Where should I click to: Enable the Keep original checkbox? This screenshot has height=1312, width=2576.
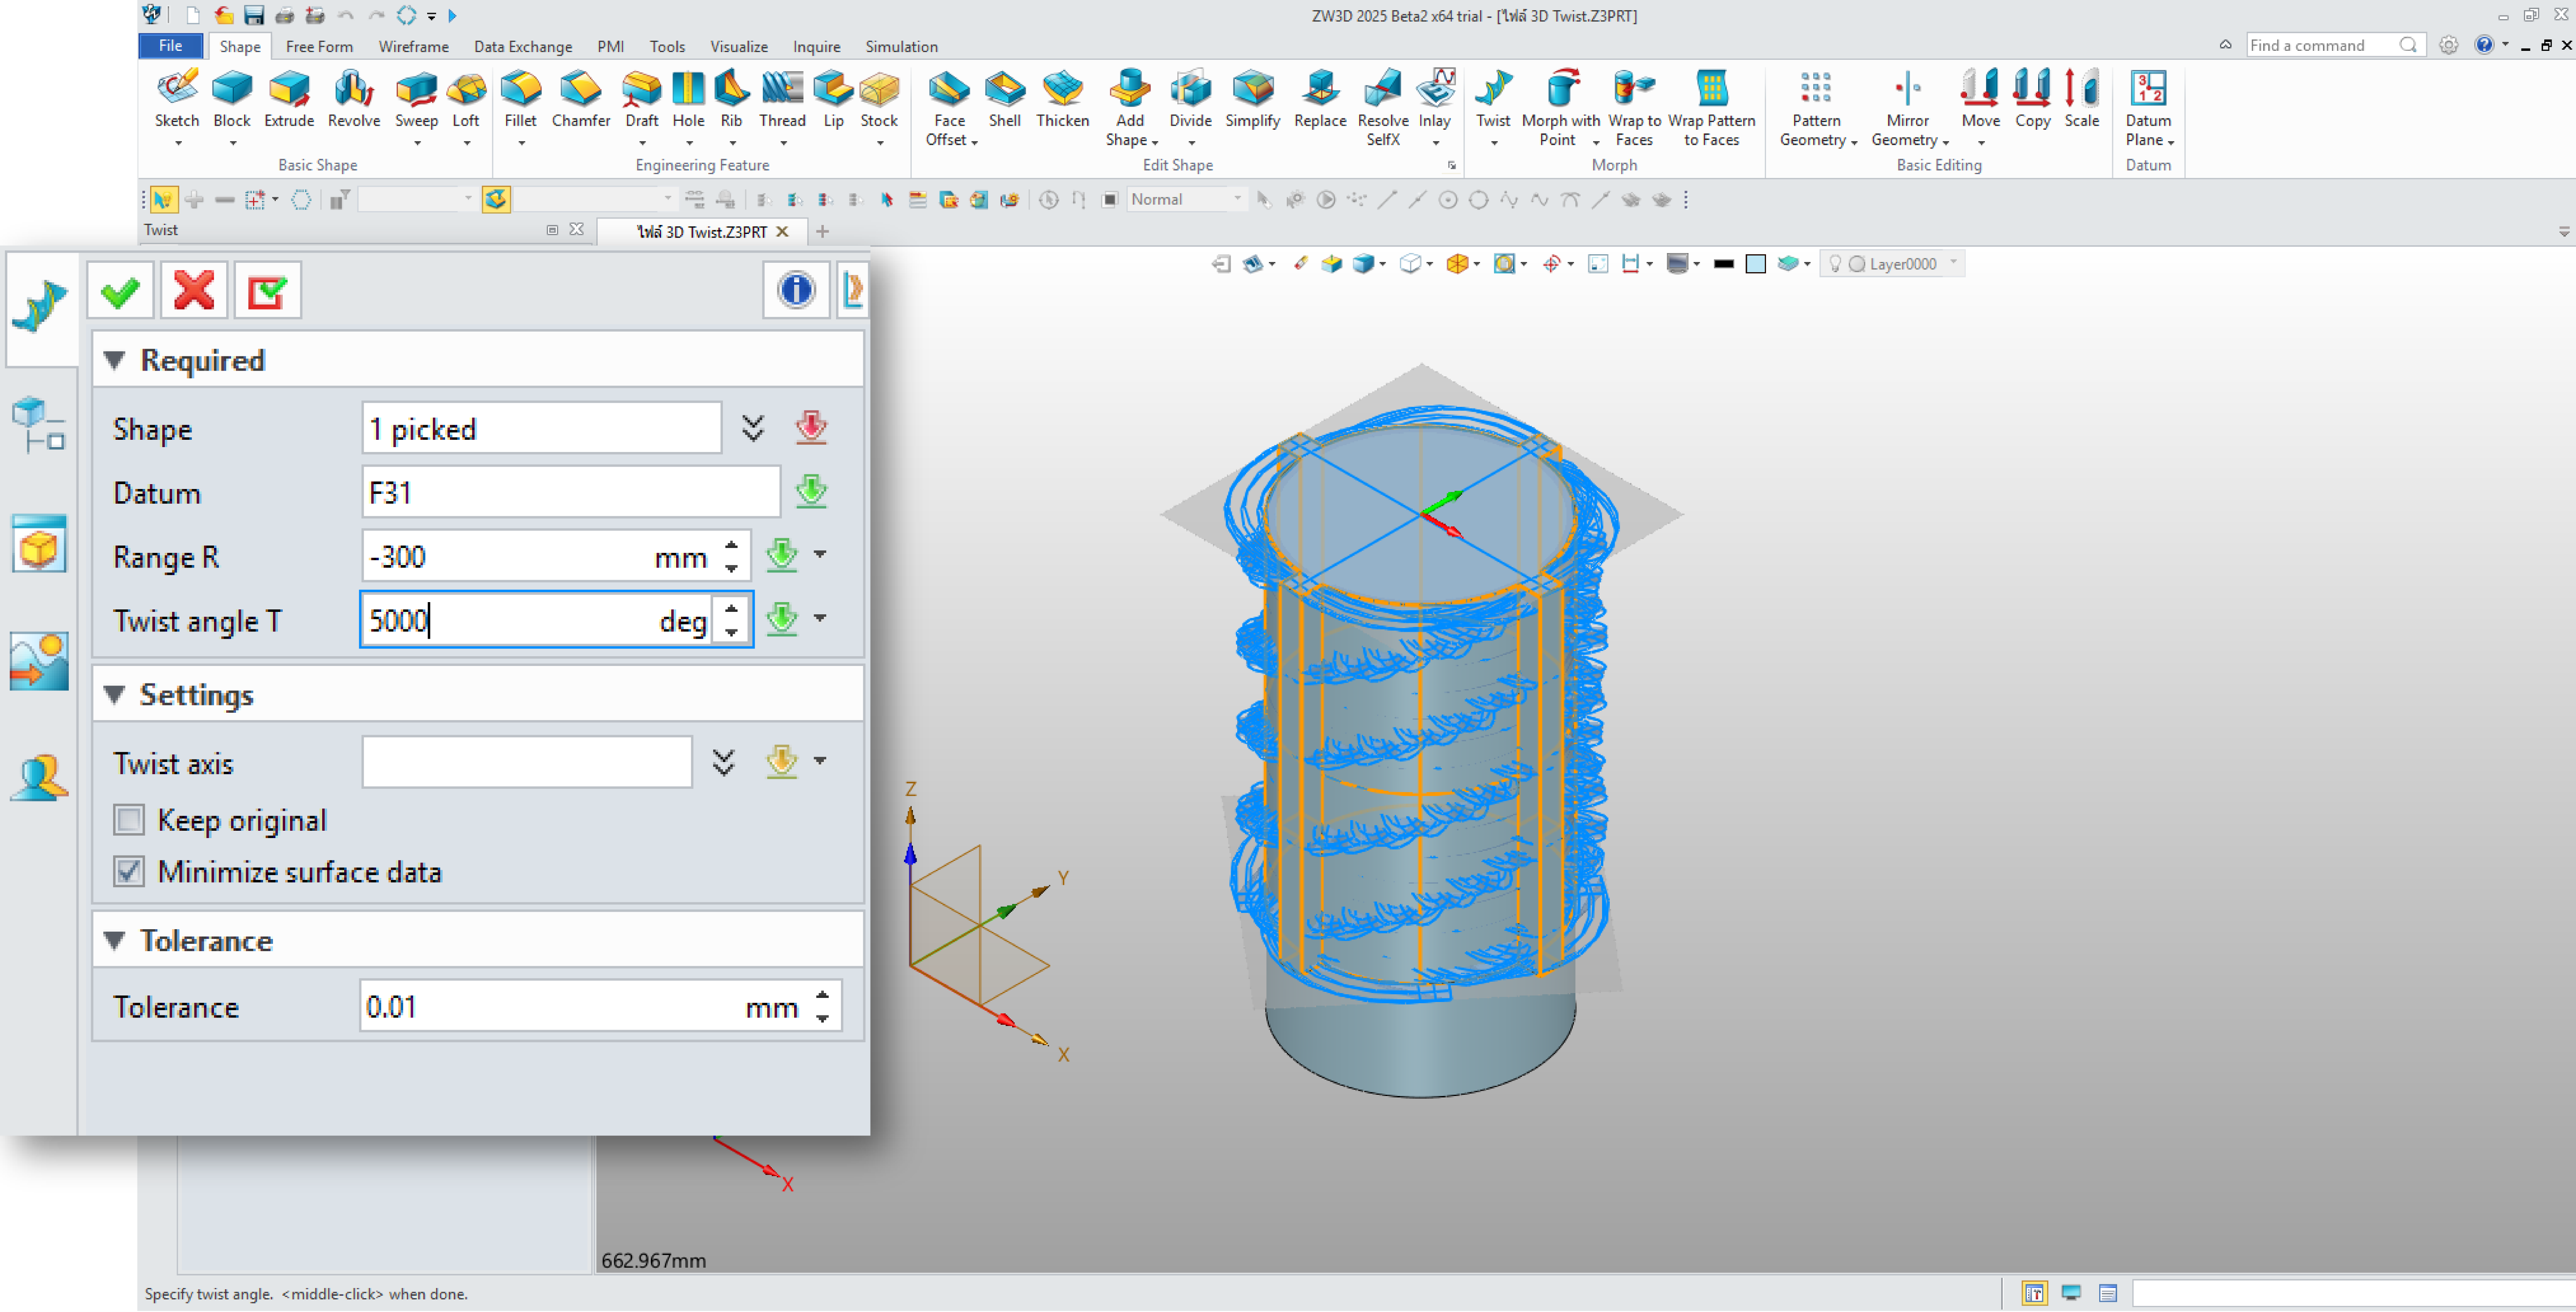129,820
